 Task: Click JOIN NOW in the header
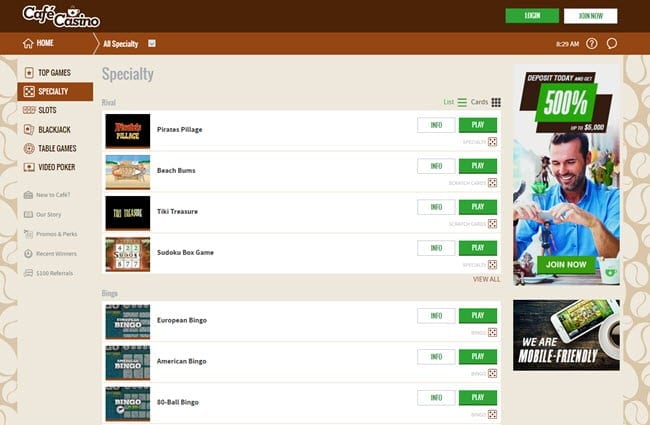(x=590, y=16)
